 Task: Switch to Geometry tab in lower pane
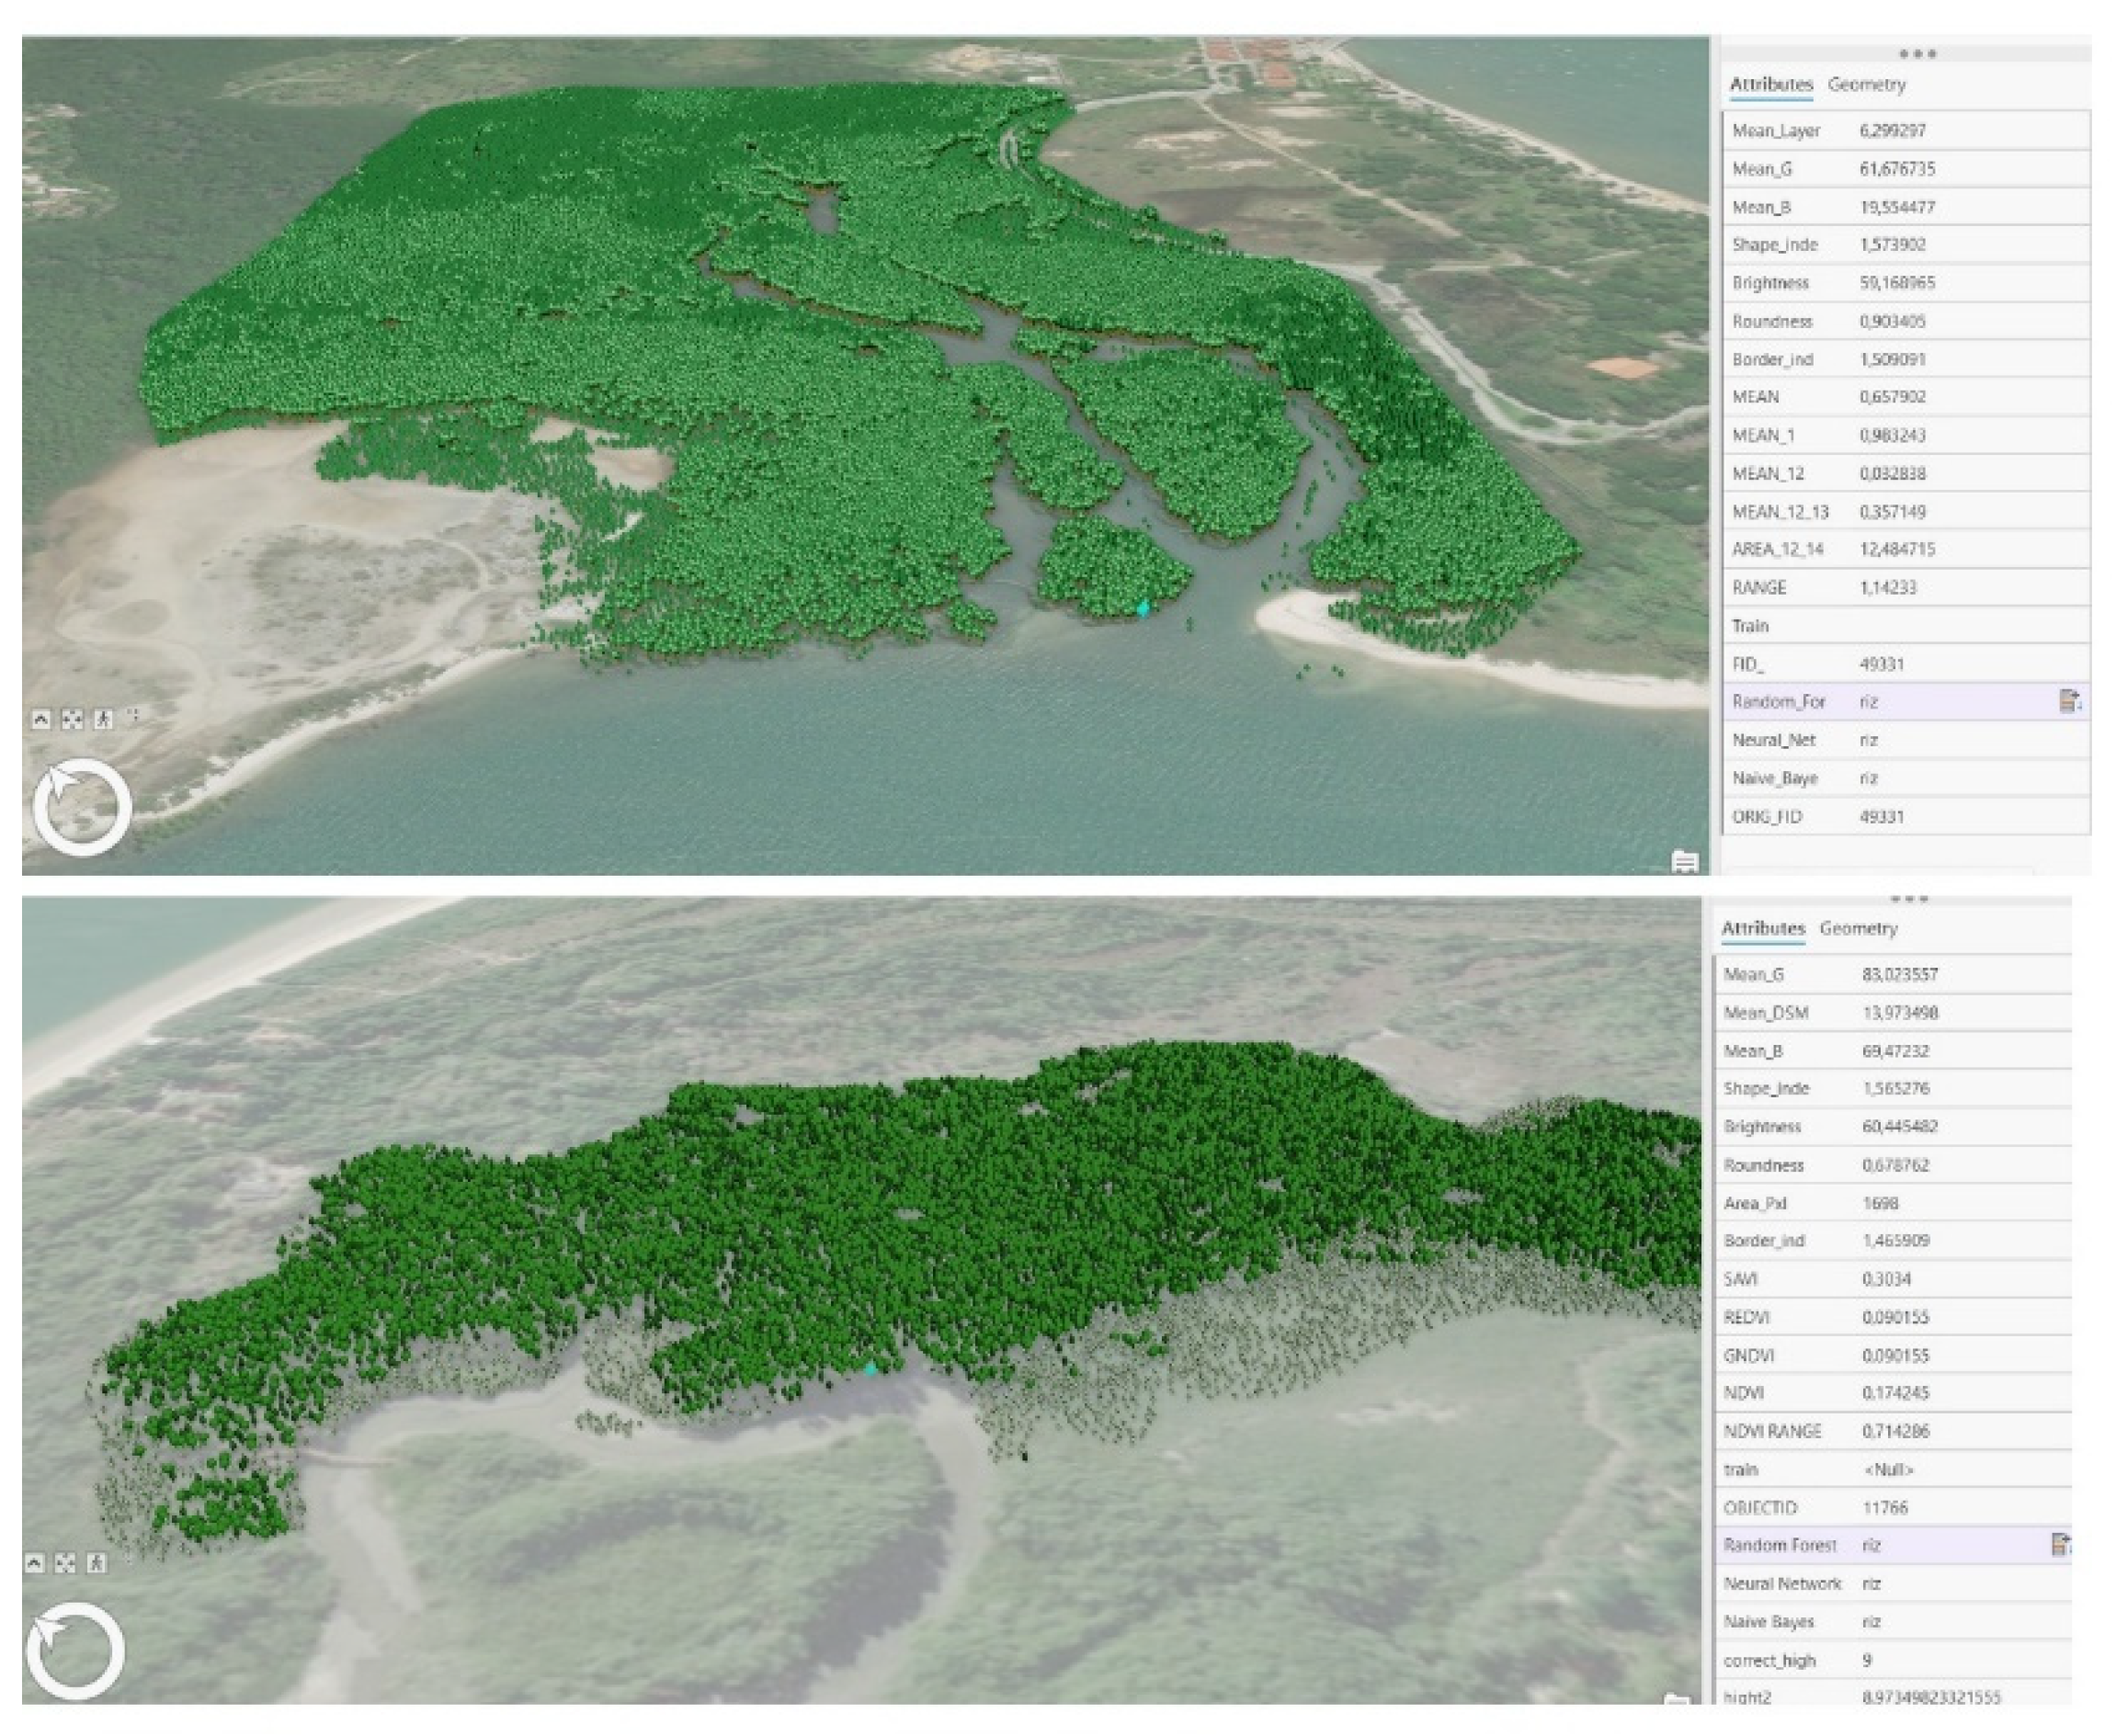1858,929
